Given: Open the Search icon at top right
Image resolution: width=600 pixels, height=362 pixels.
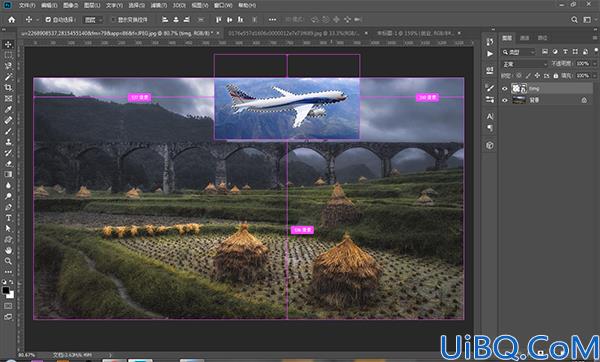Looking at the screenshot, I should coord(574,20).
